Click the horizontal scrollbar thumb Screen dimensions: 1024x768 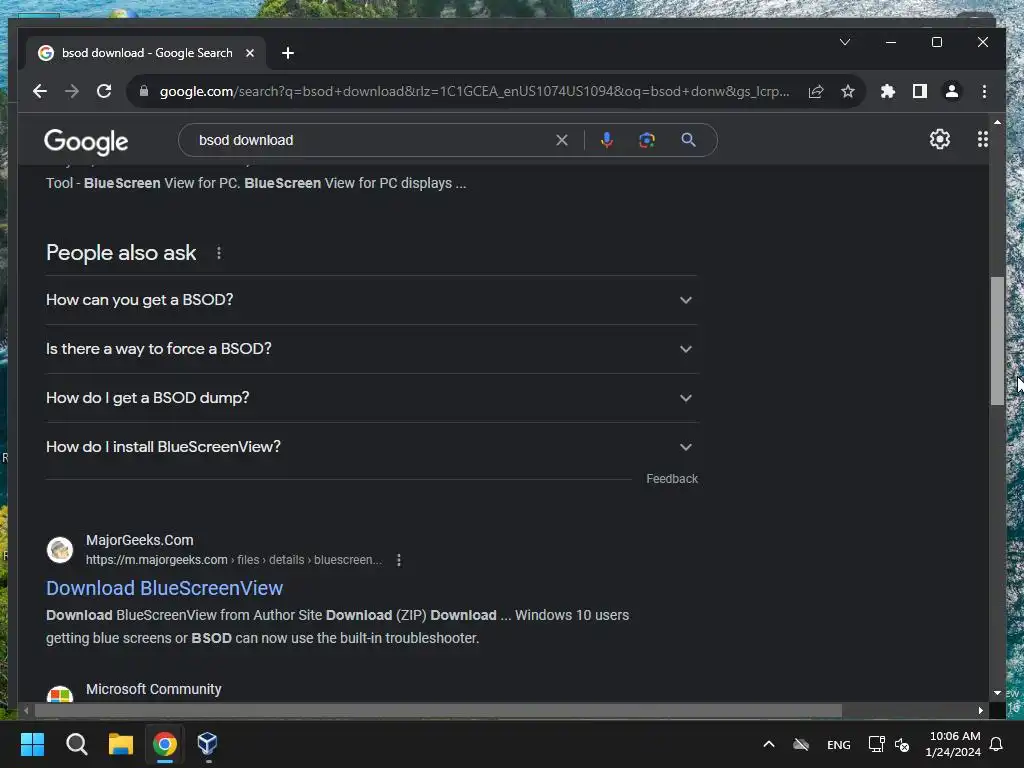coord(438,711)
